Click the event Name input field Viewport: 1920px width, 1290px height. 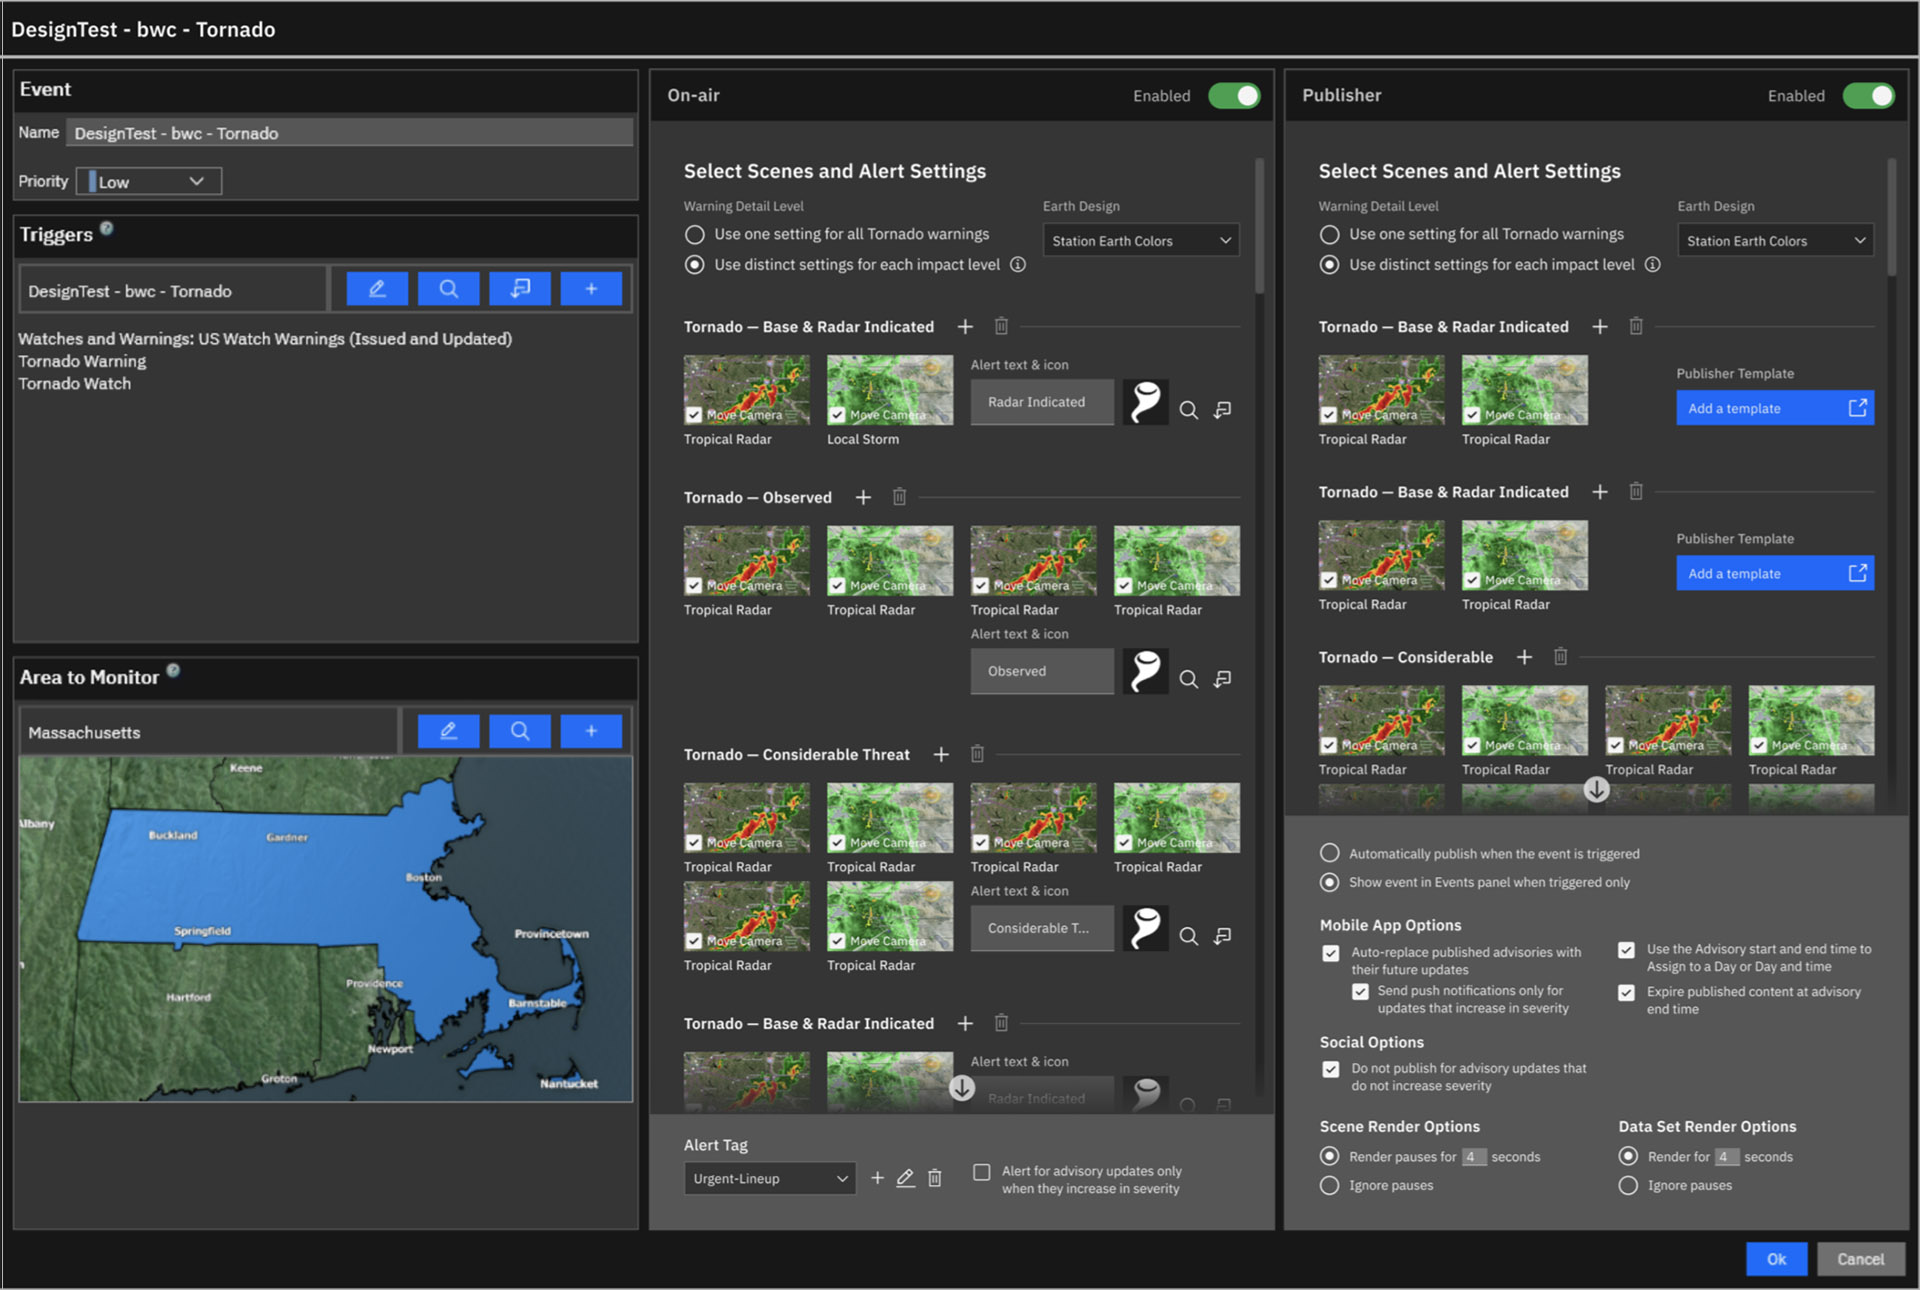tap(349, 133)
